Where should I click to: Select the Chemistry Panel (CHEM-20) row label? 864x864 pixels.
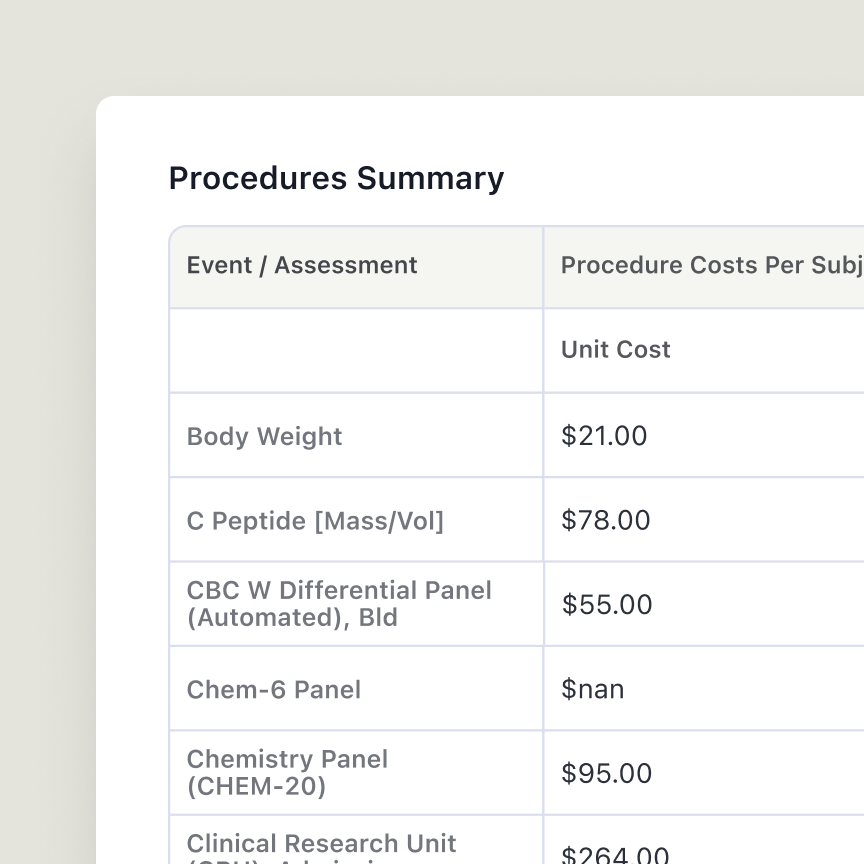pyautogui.click(x=287, y=773)
